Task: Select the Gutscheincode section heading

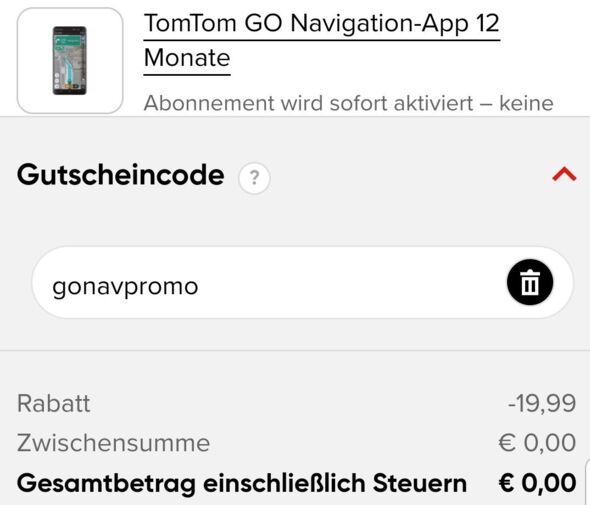Action: click(x=121, y=175)
